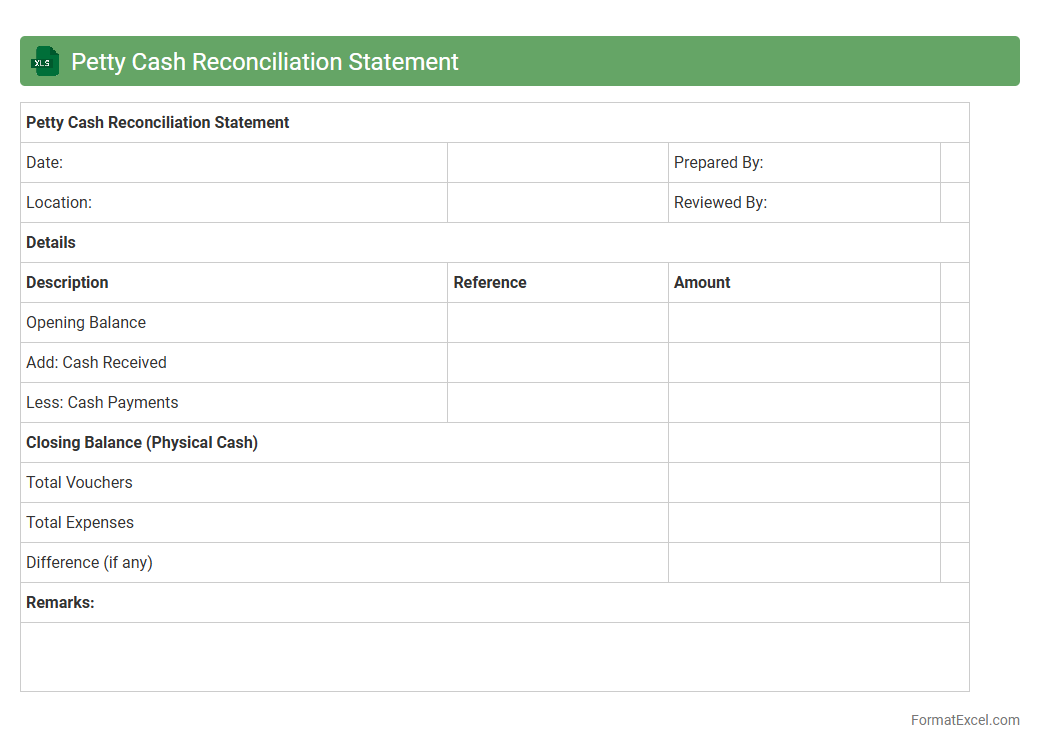
Task: Select the Closing Balance amount cell
Action: pyautogui.click(x=803, y=443)
